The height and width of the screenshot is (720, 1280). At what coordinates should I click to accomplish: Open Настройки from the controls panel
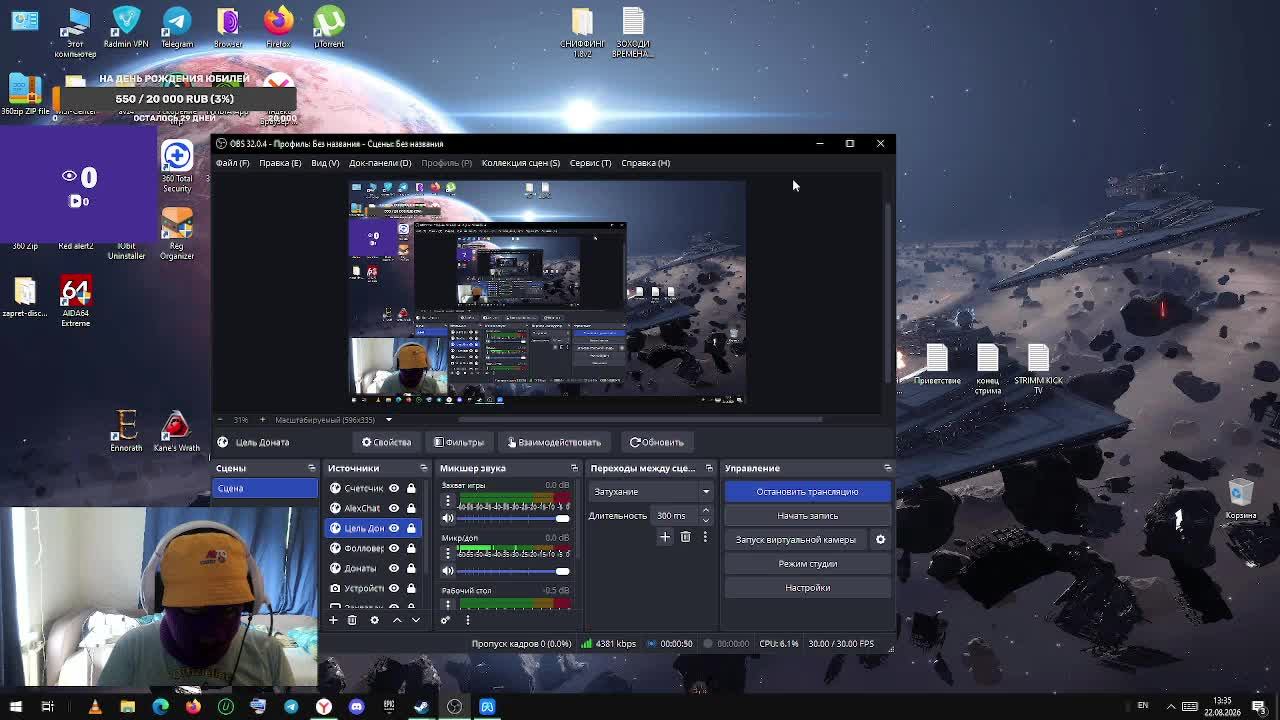tap(807, 588)
